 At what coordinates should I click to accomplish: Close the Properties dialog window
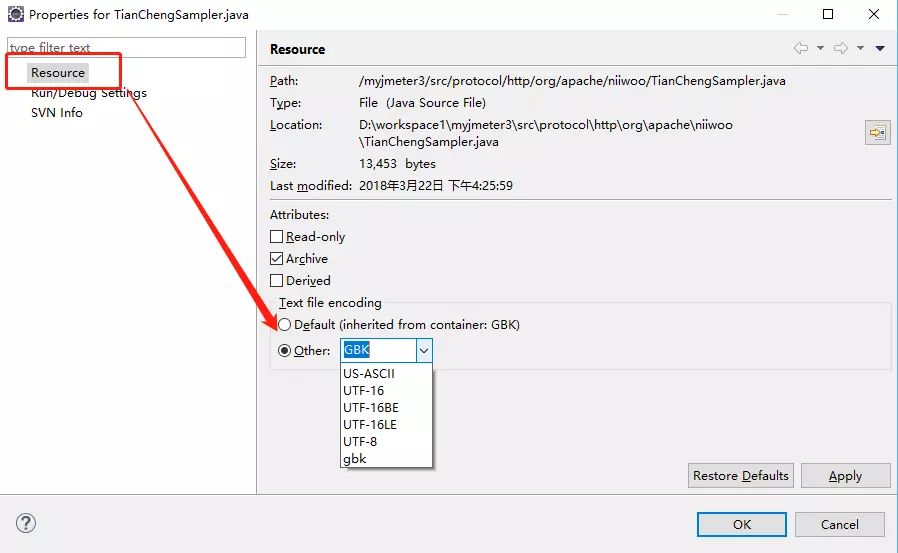873,14
